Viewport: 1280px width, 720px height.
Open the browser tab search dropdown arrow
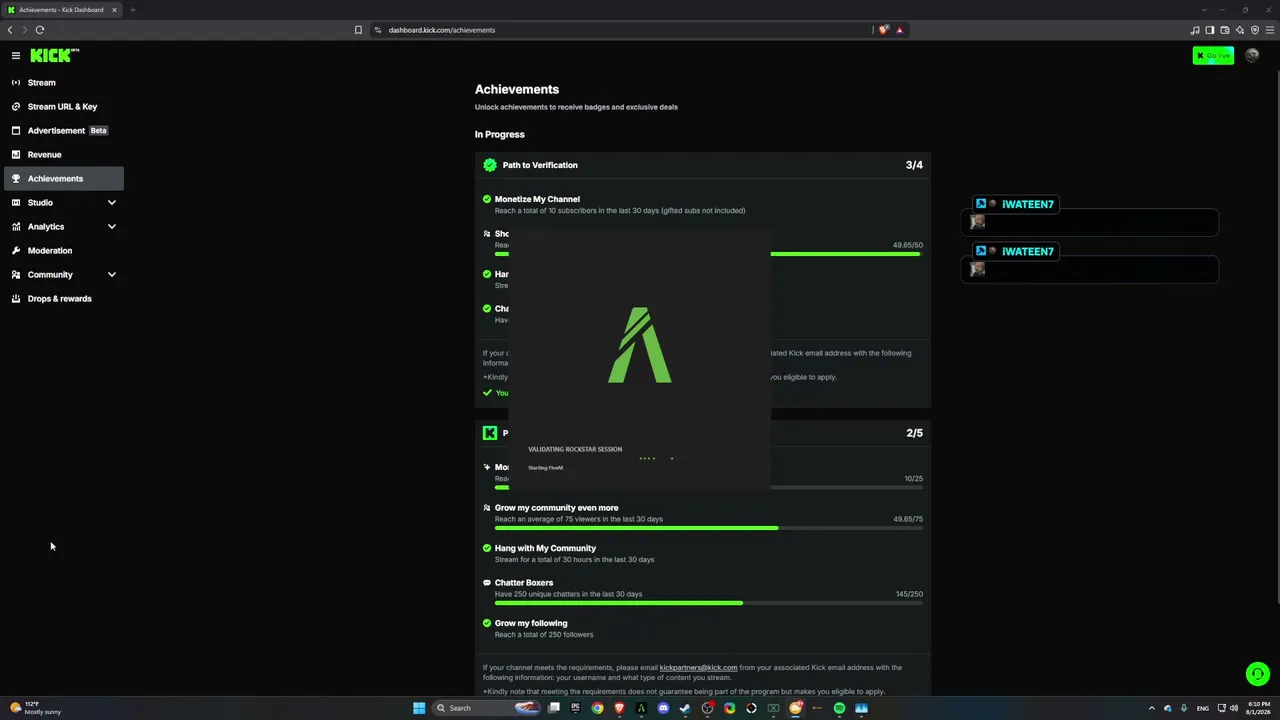(x=1204, y=10)
